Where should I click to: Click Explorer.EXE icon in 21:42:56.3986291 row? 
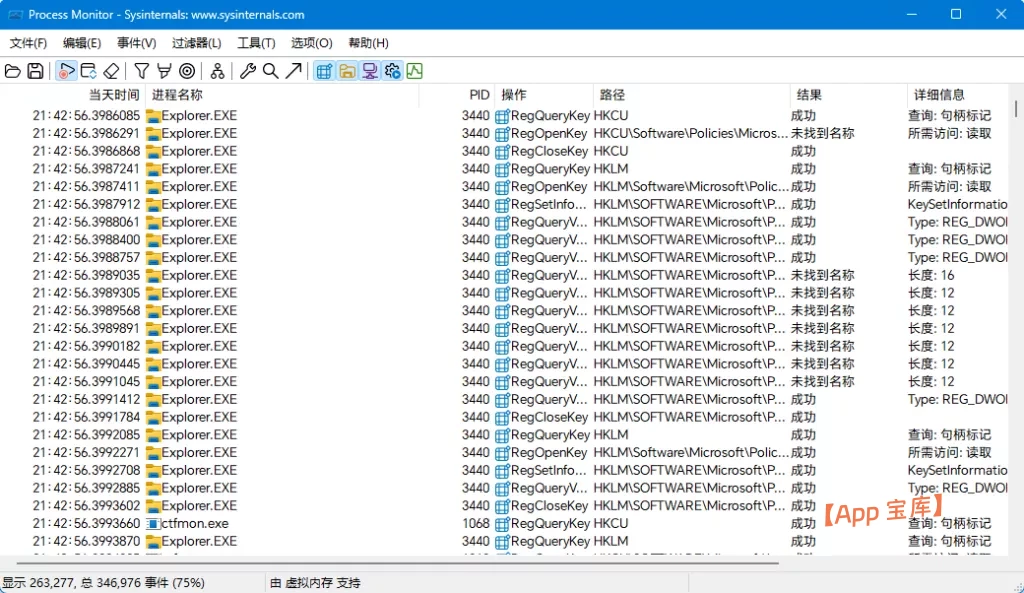tap(153, 134)
